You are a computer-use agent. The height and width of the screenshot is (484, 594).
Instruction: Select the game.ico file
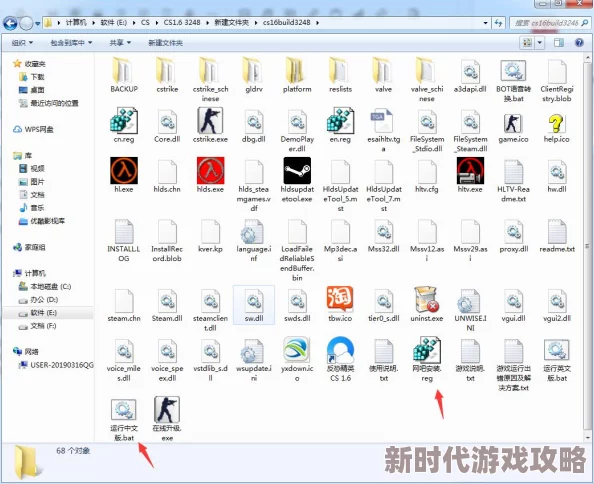[x=513, y=128]
